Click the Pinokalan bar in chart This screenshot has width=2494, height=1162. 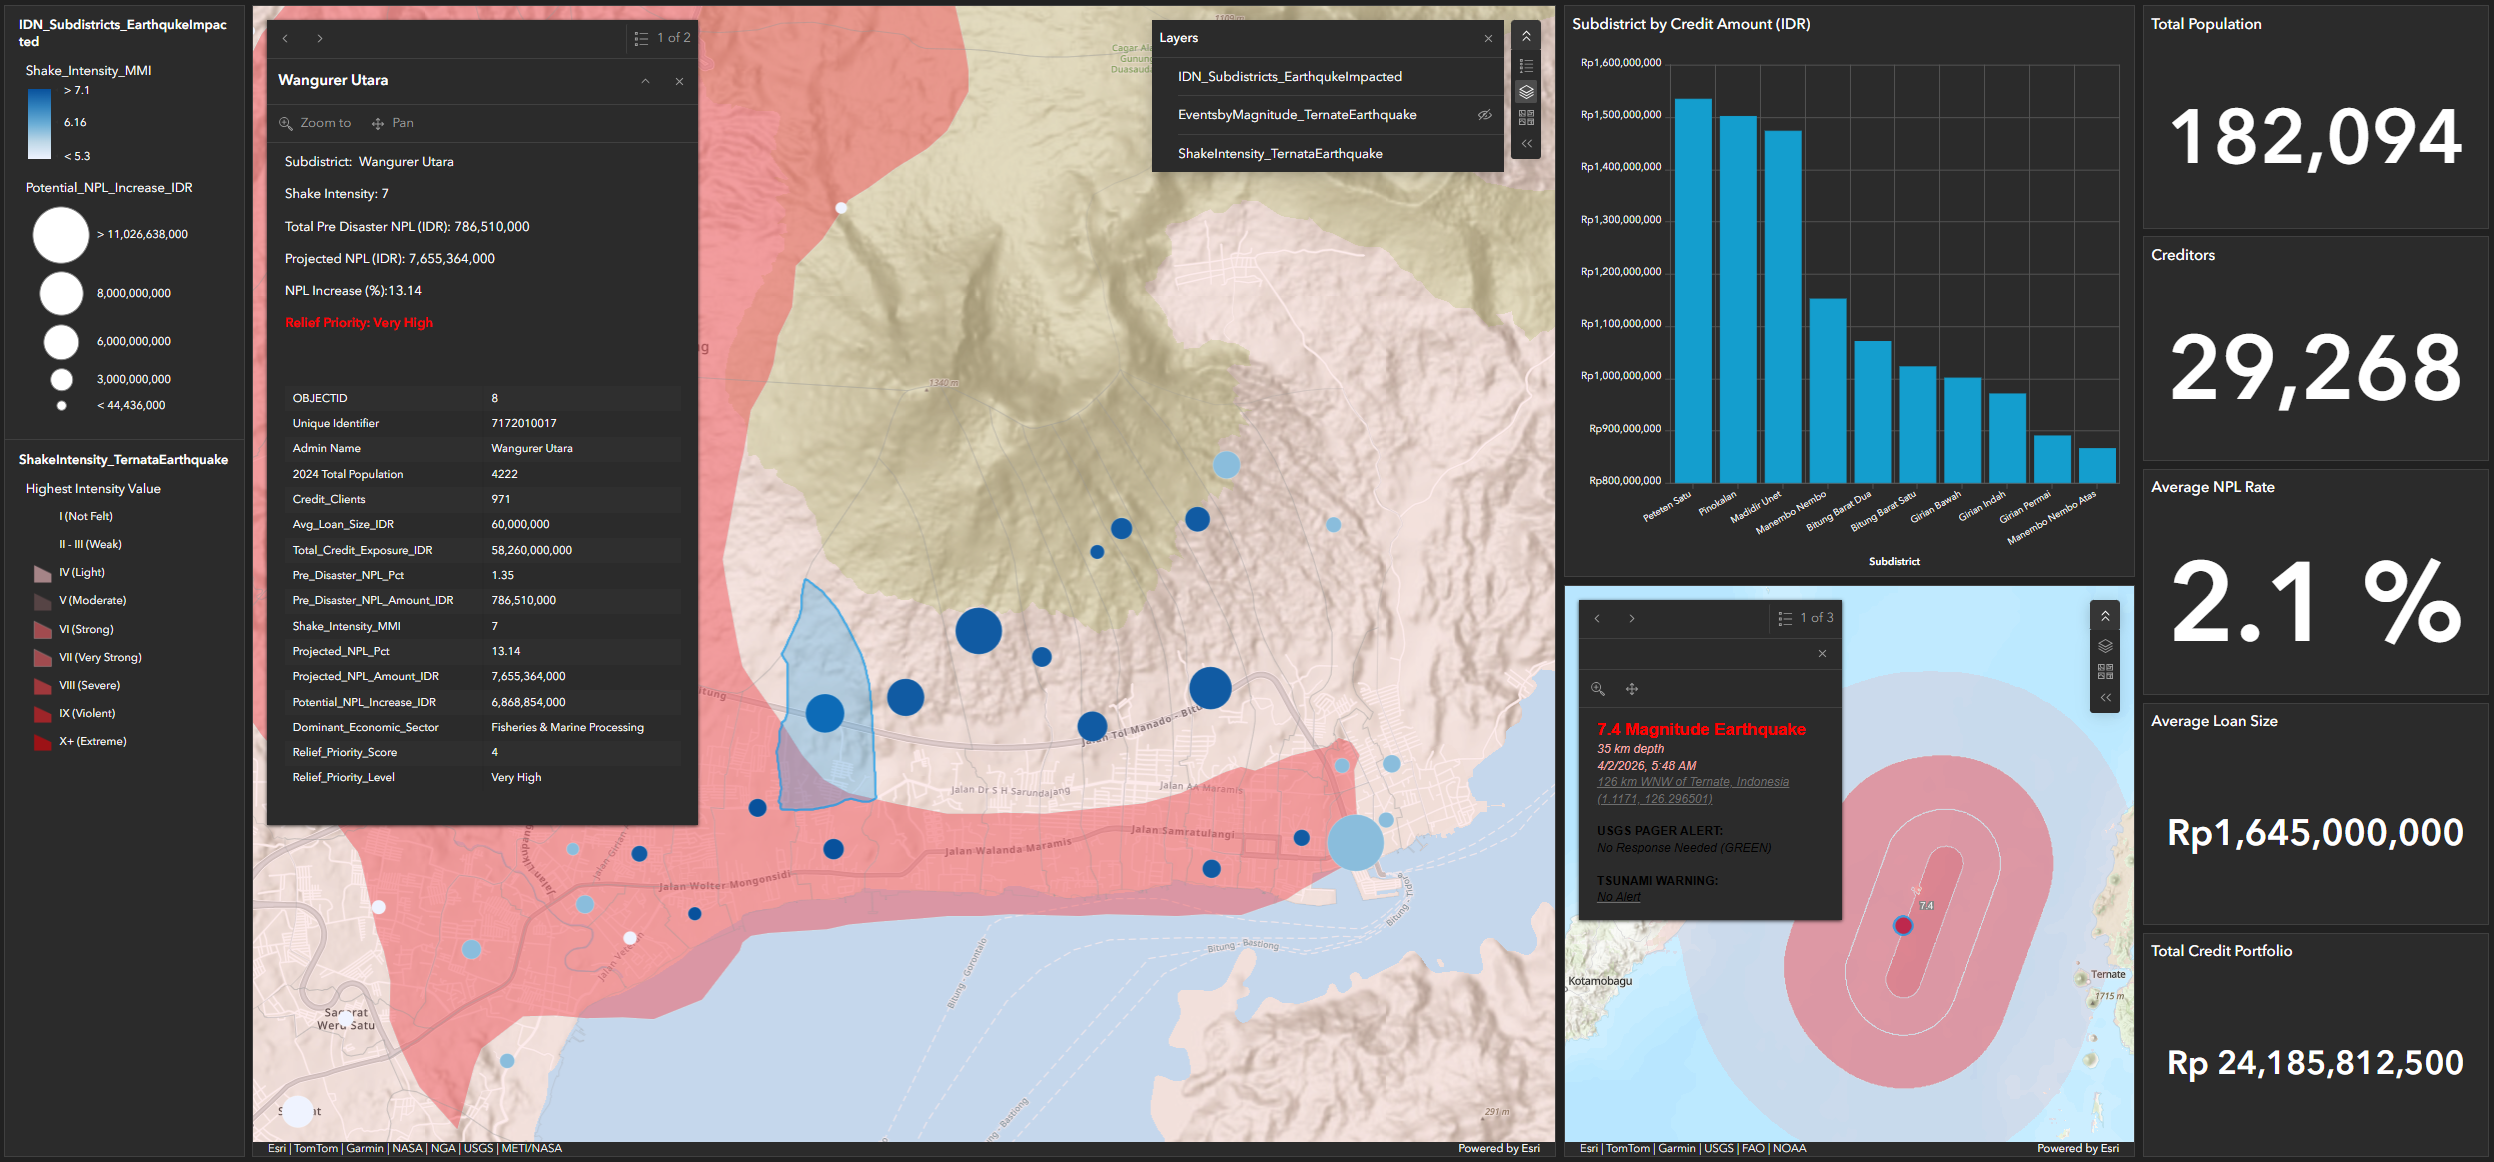tap(1738, 300)
